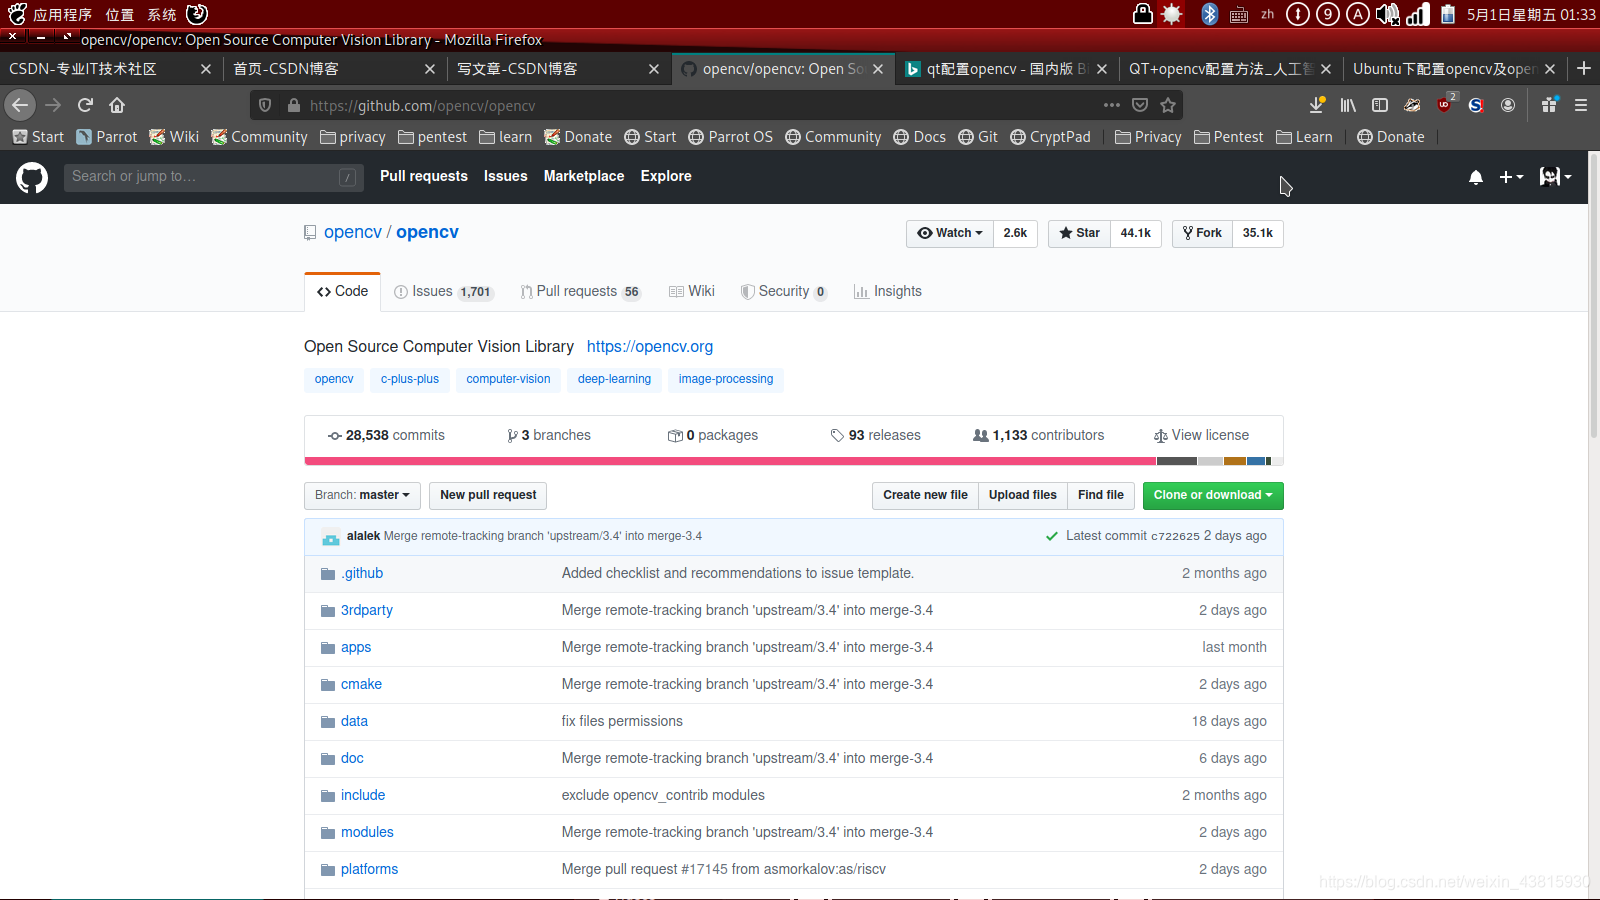The image size is (1600, 900).
Task: Go back with browser back arrow
Action: [x=20, y=105]
